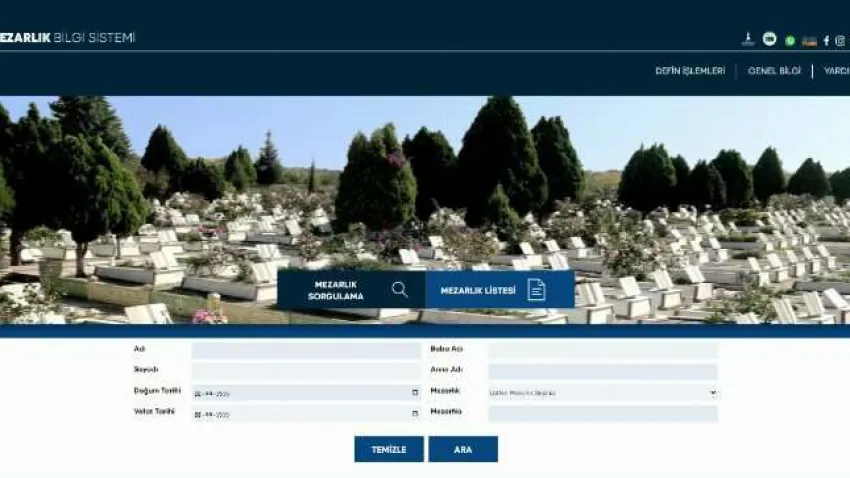The image size is (850, 478).
Task: Focus the Adı name input field
Action: [306, 351]
